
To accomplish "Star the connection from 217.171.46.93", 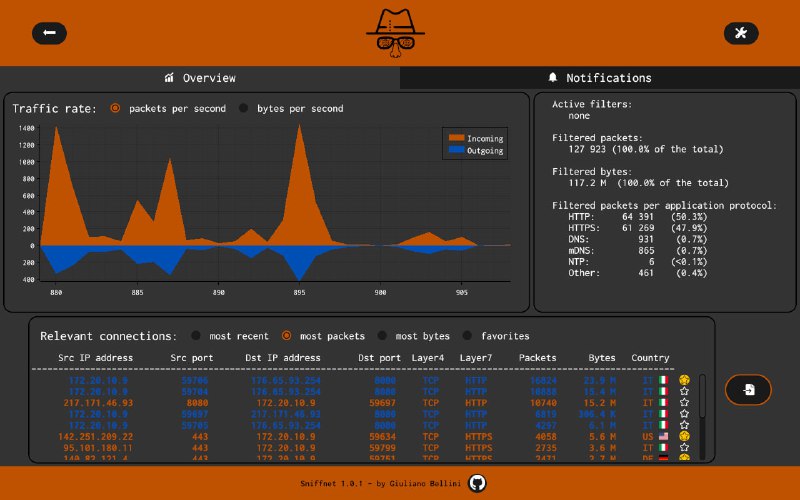I will click(x=684, y=403).
